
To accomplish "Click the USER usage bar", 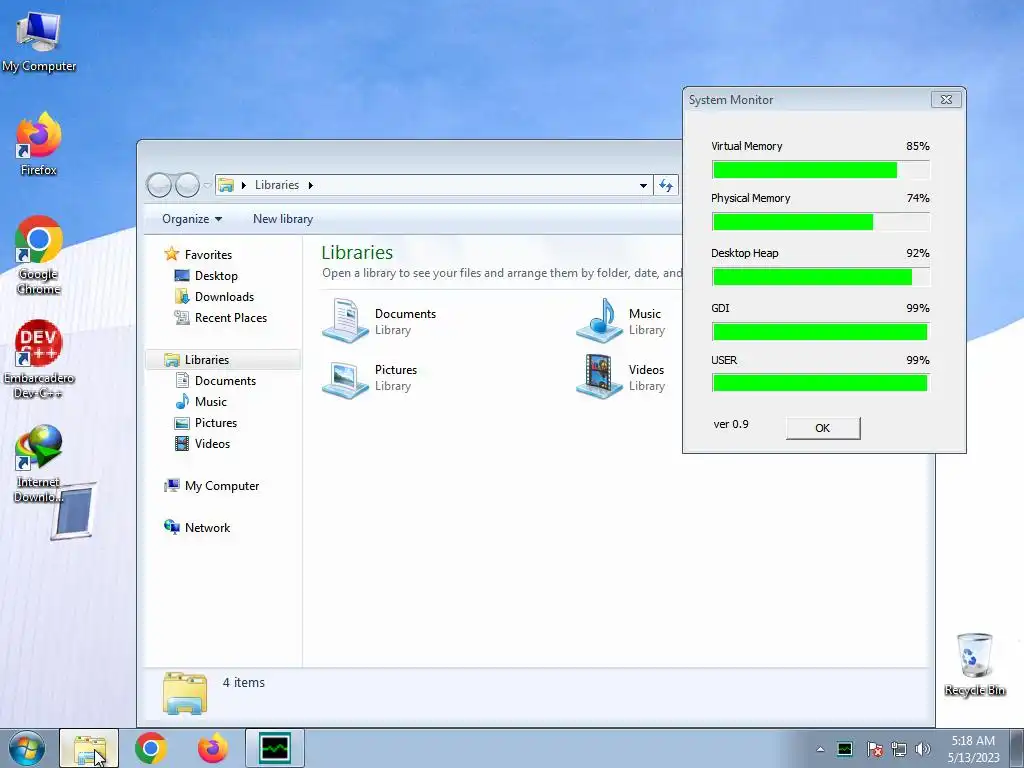I will [821, 383].
